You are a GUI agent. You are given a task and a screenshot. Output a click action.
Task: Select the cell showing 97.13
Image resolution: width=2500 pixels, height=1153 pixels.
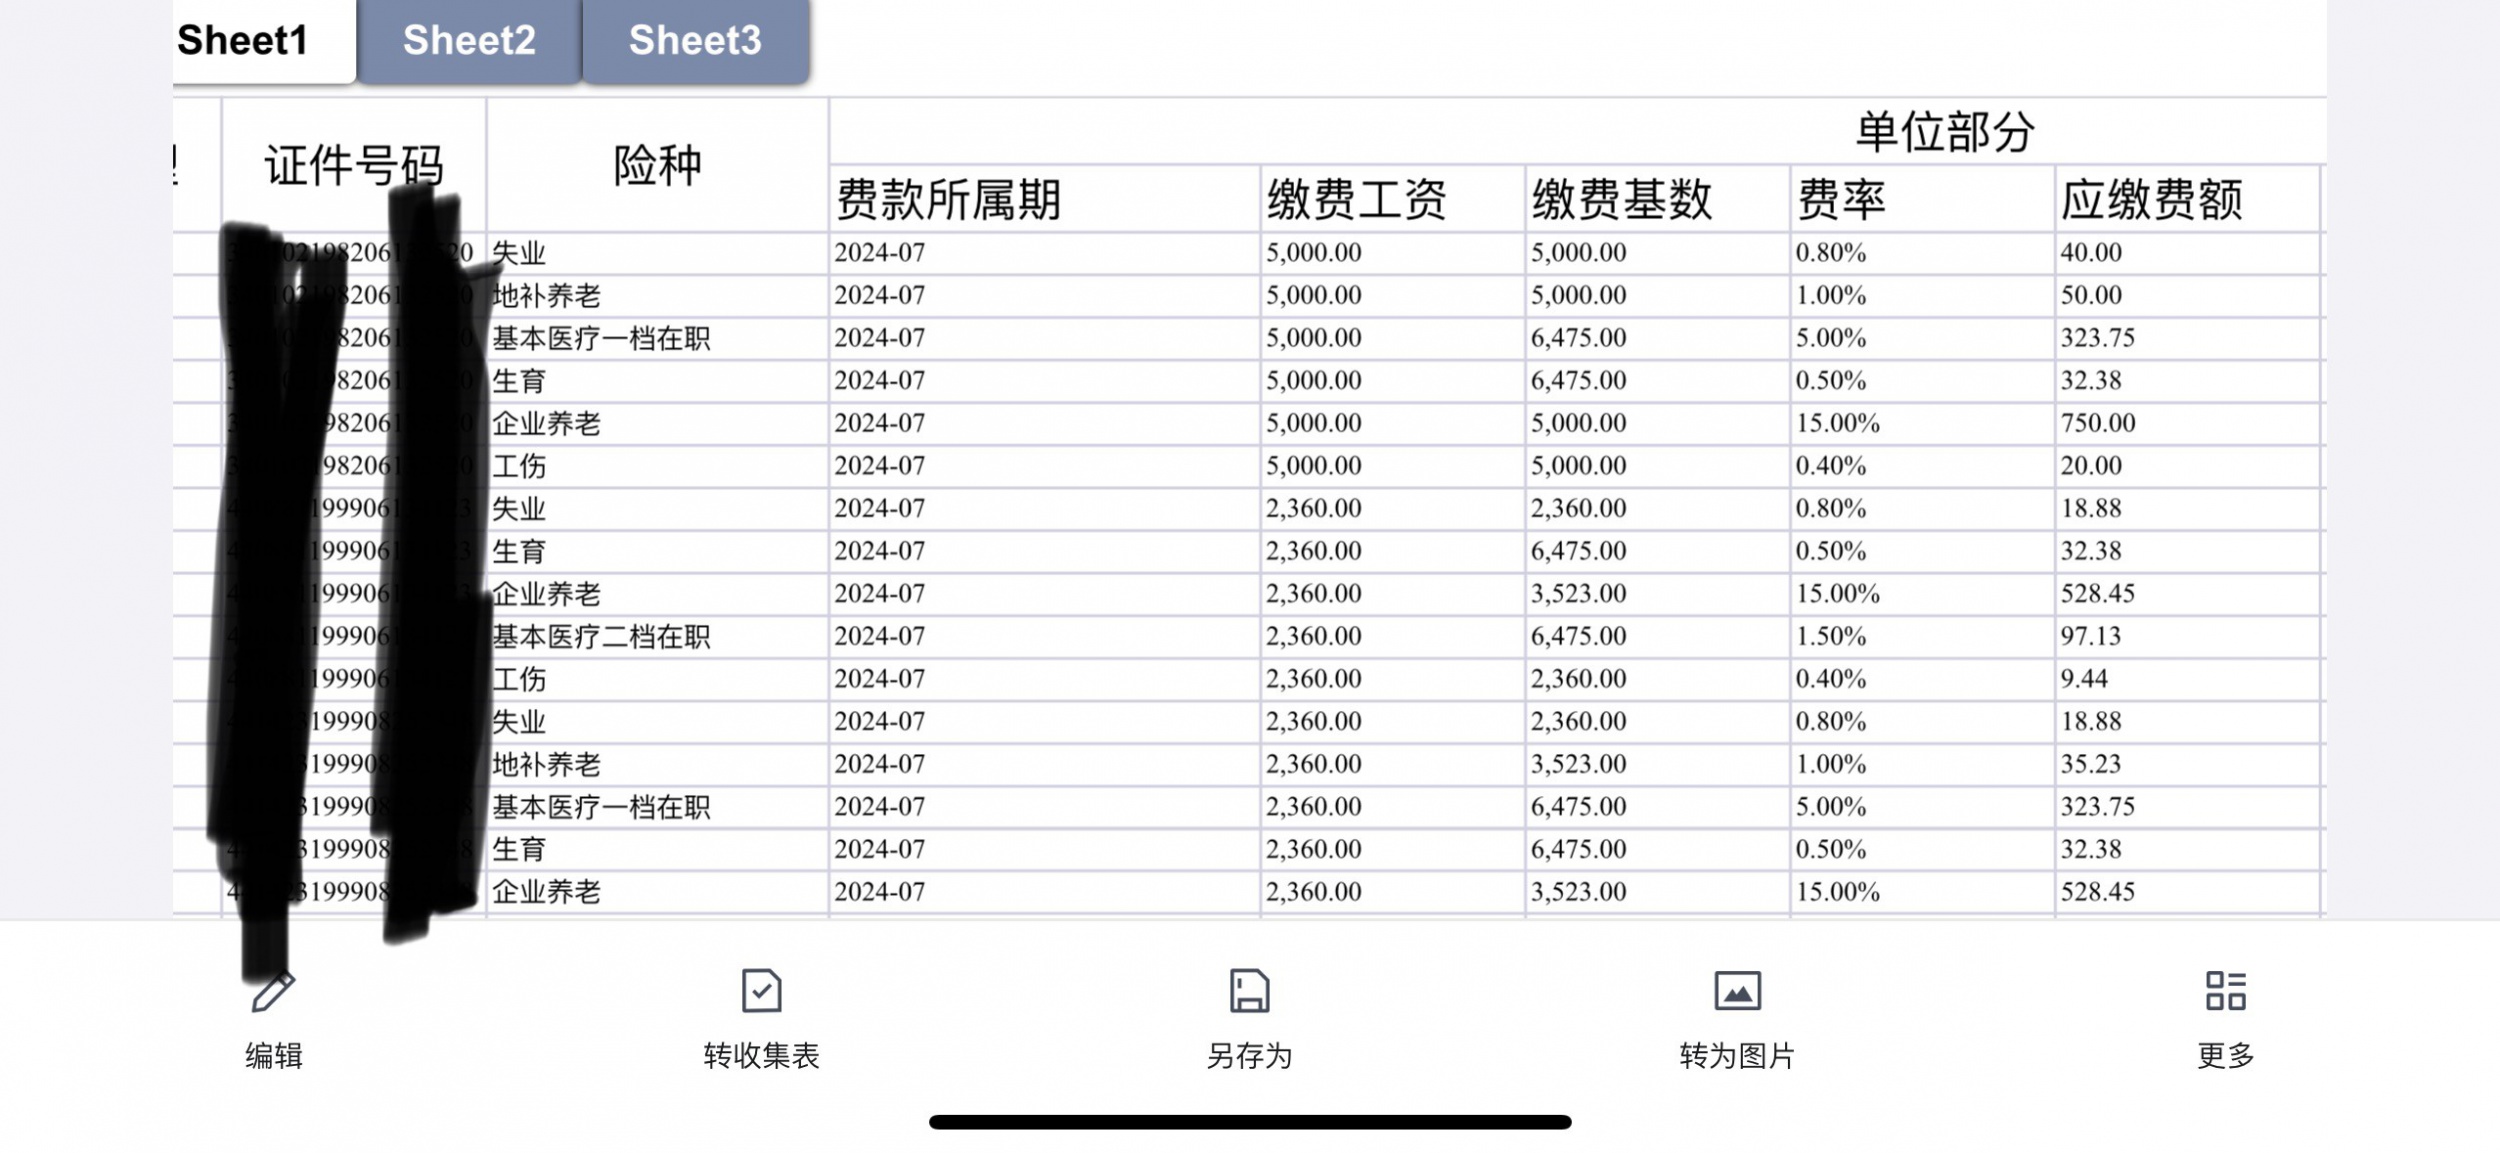tap(2186, 636)
